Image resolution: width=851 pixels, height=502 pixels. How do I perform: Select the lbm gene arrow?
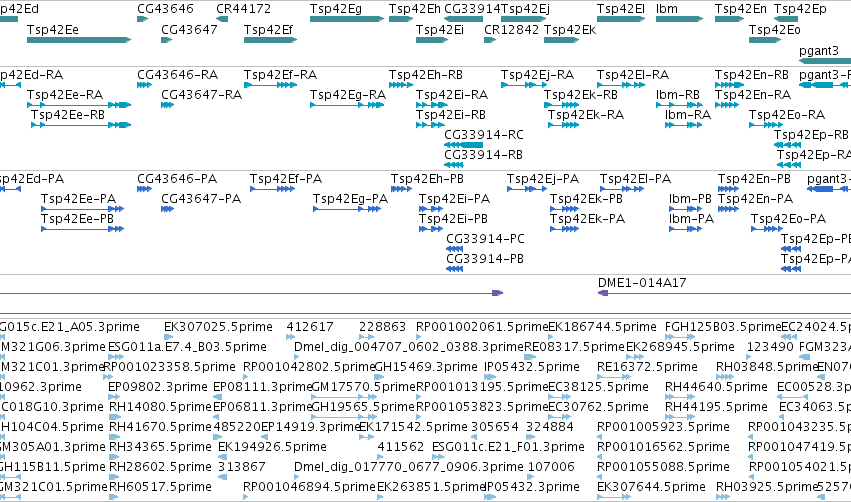(679, 19)
